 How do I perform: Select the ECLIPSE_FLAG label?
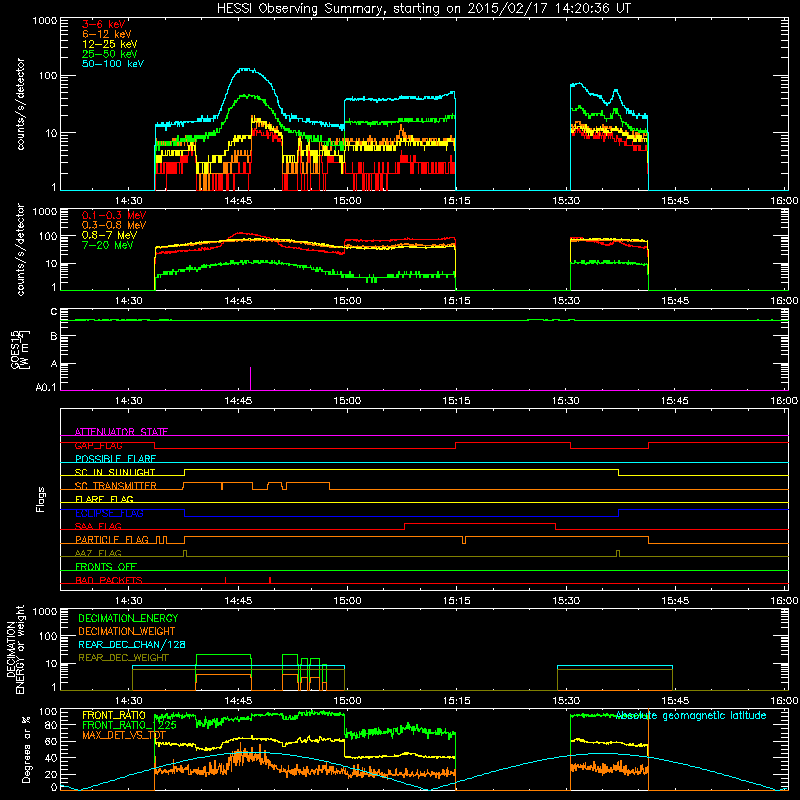[x=109, y=513]
